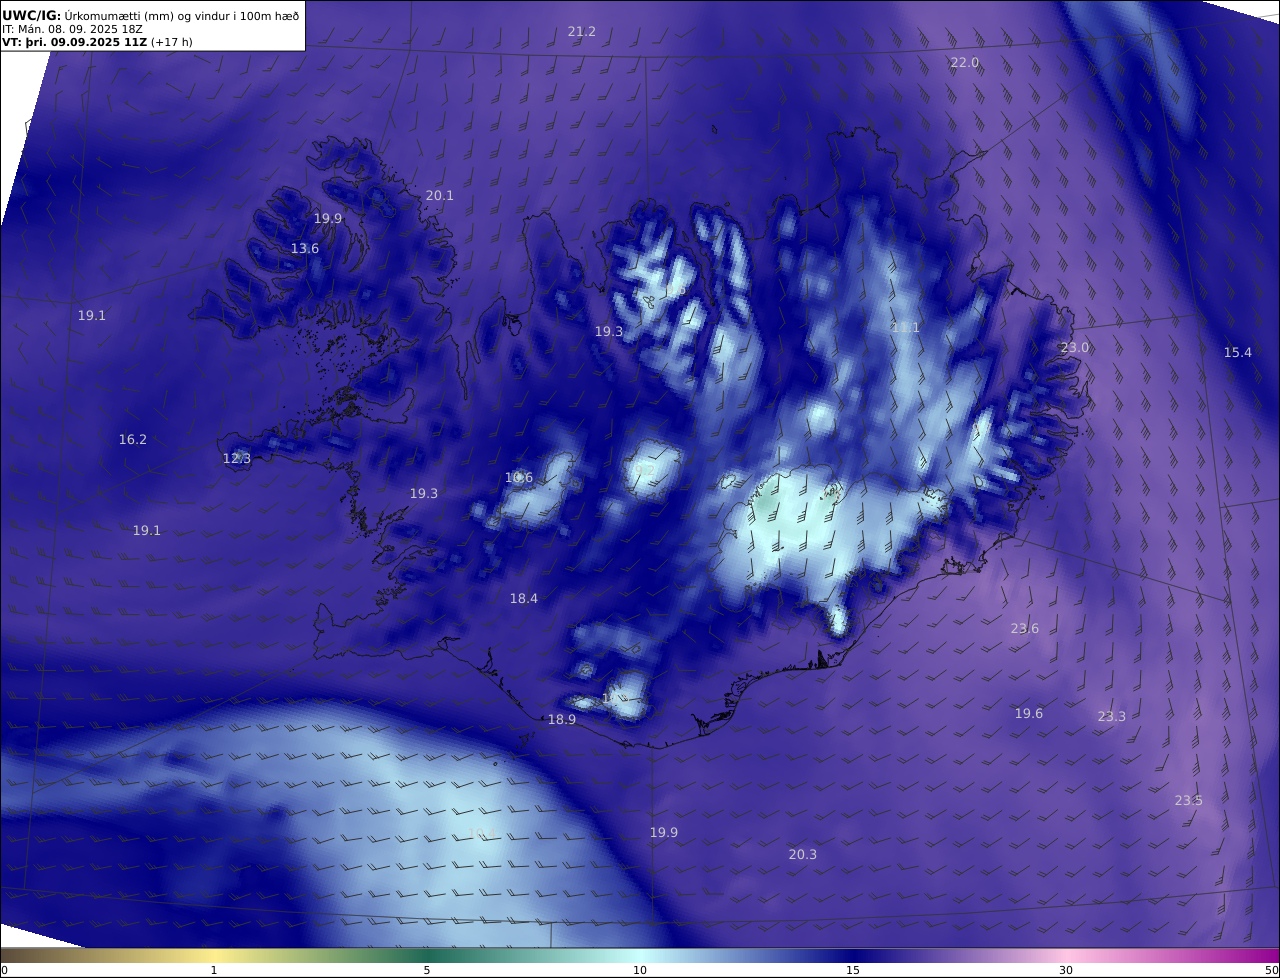Screen dimensions: 1280x978
Task: Click the 23.5 value label
Action: [1189, 801]
